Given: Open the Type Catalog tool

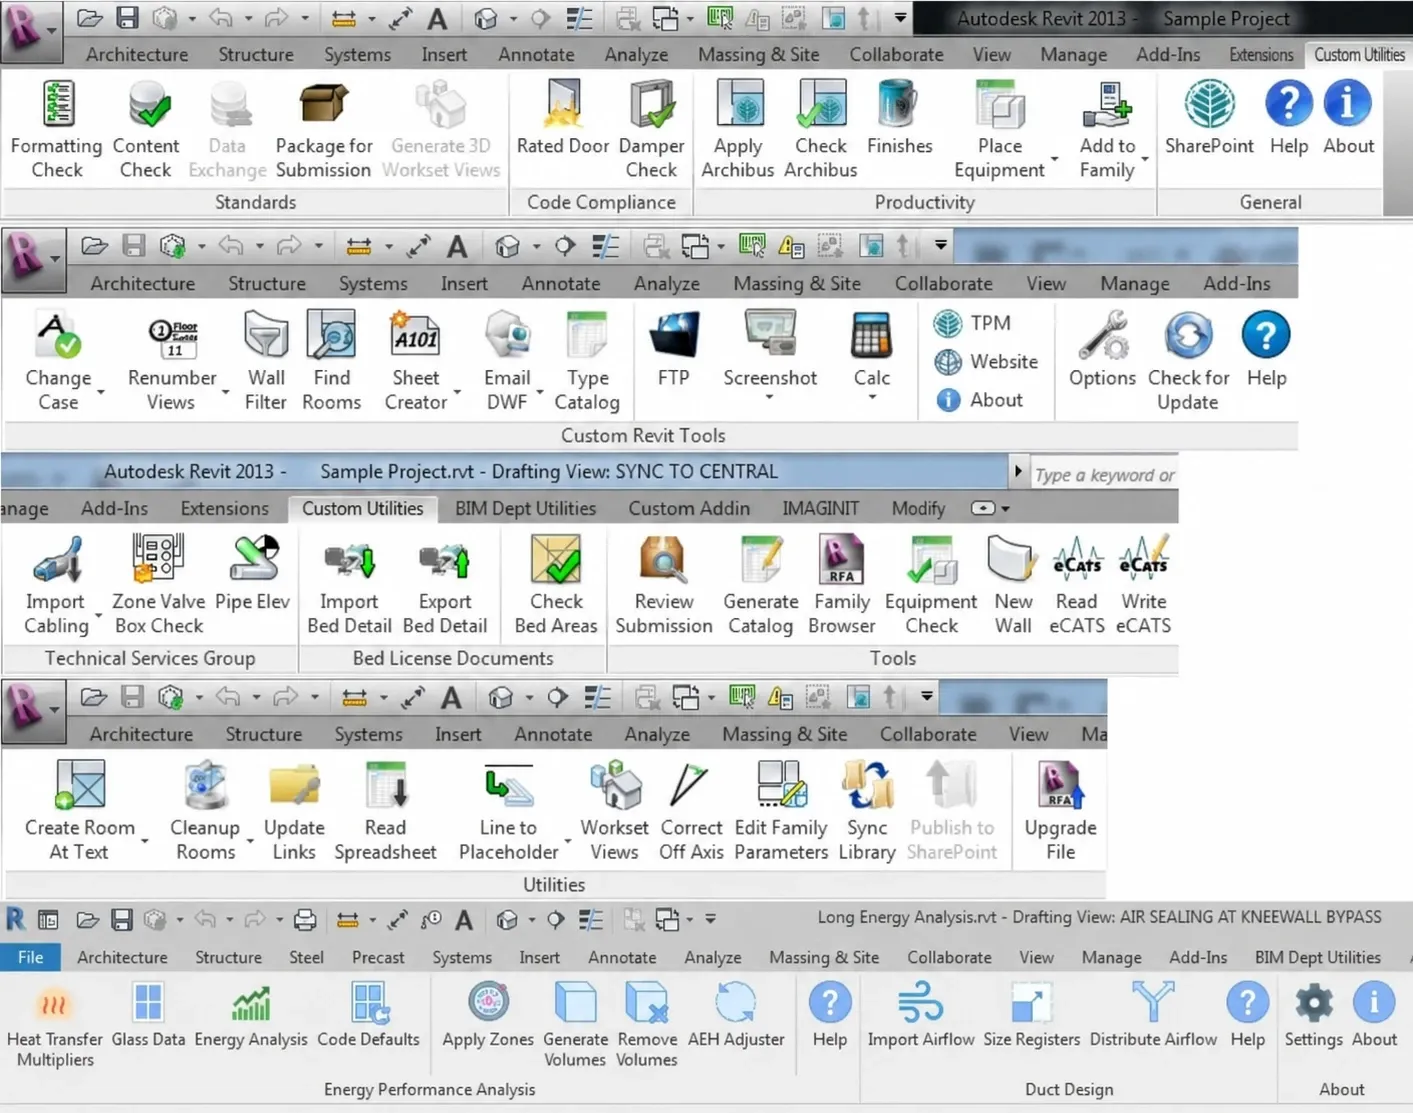Looking at the screenshot, I should (587, 361).
